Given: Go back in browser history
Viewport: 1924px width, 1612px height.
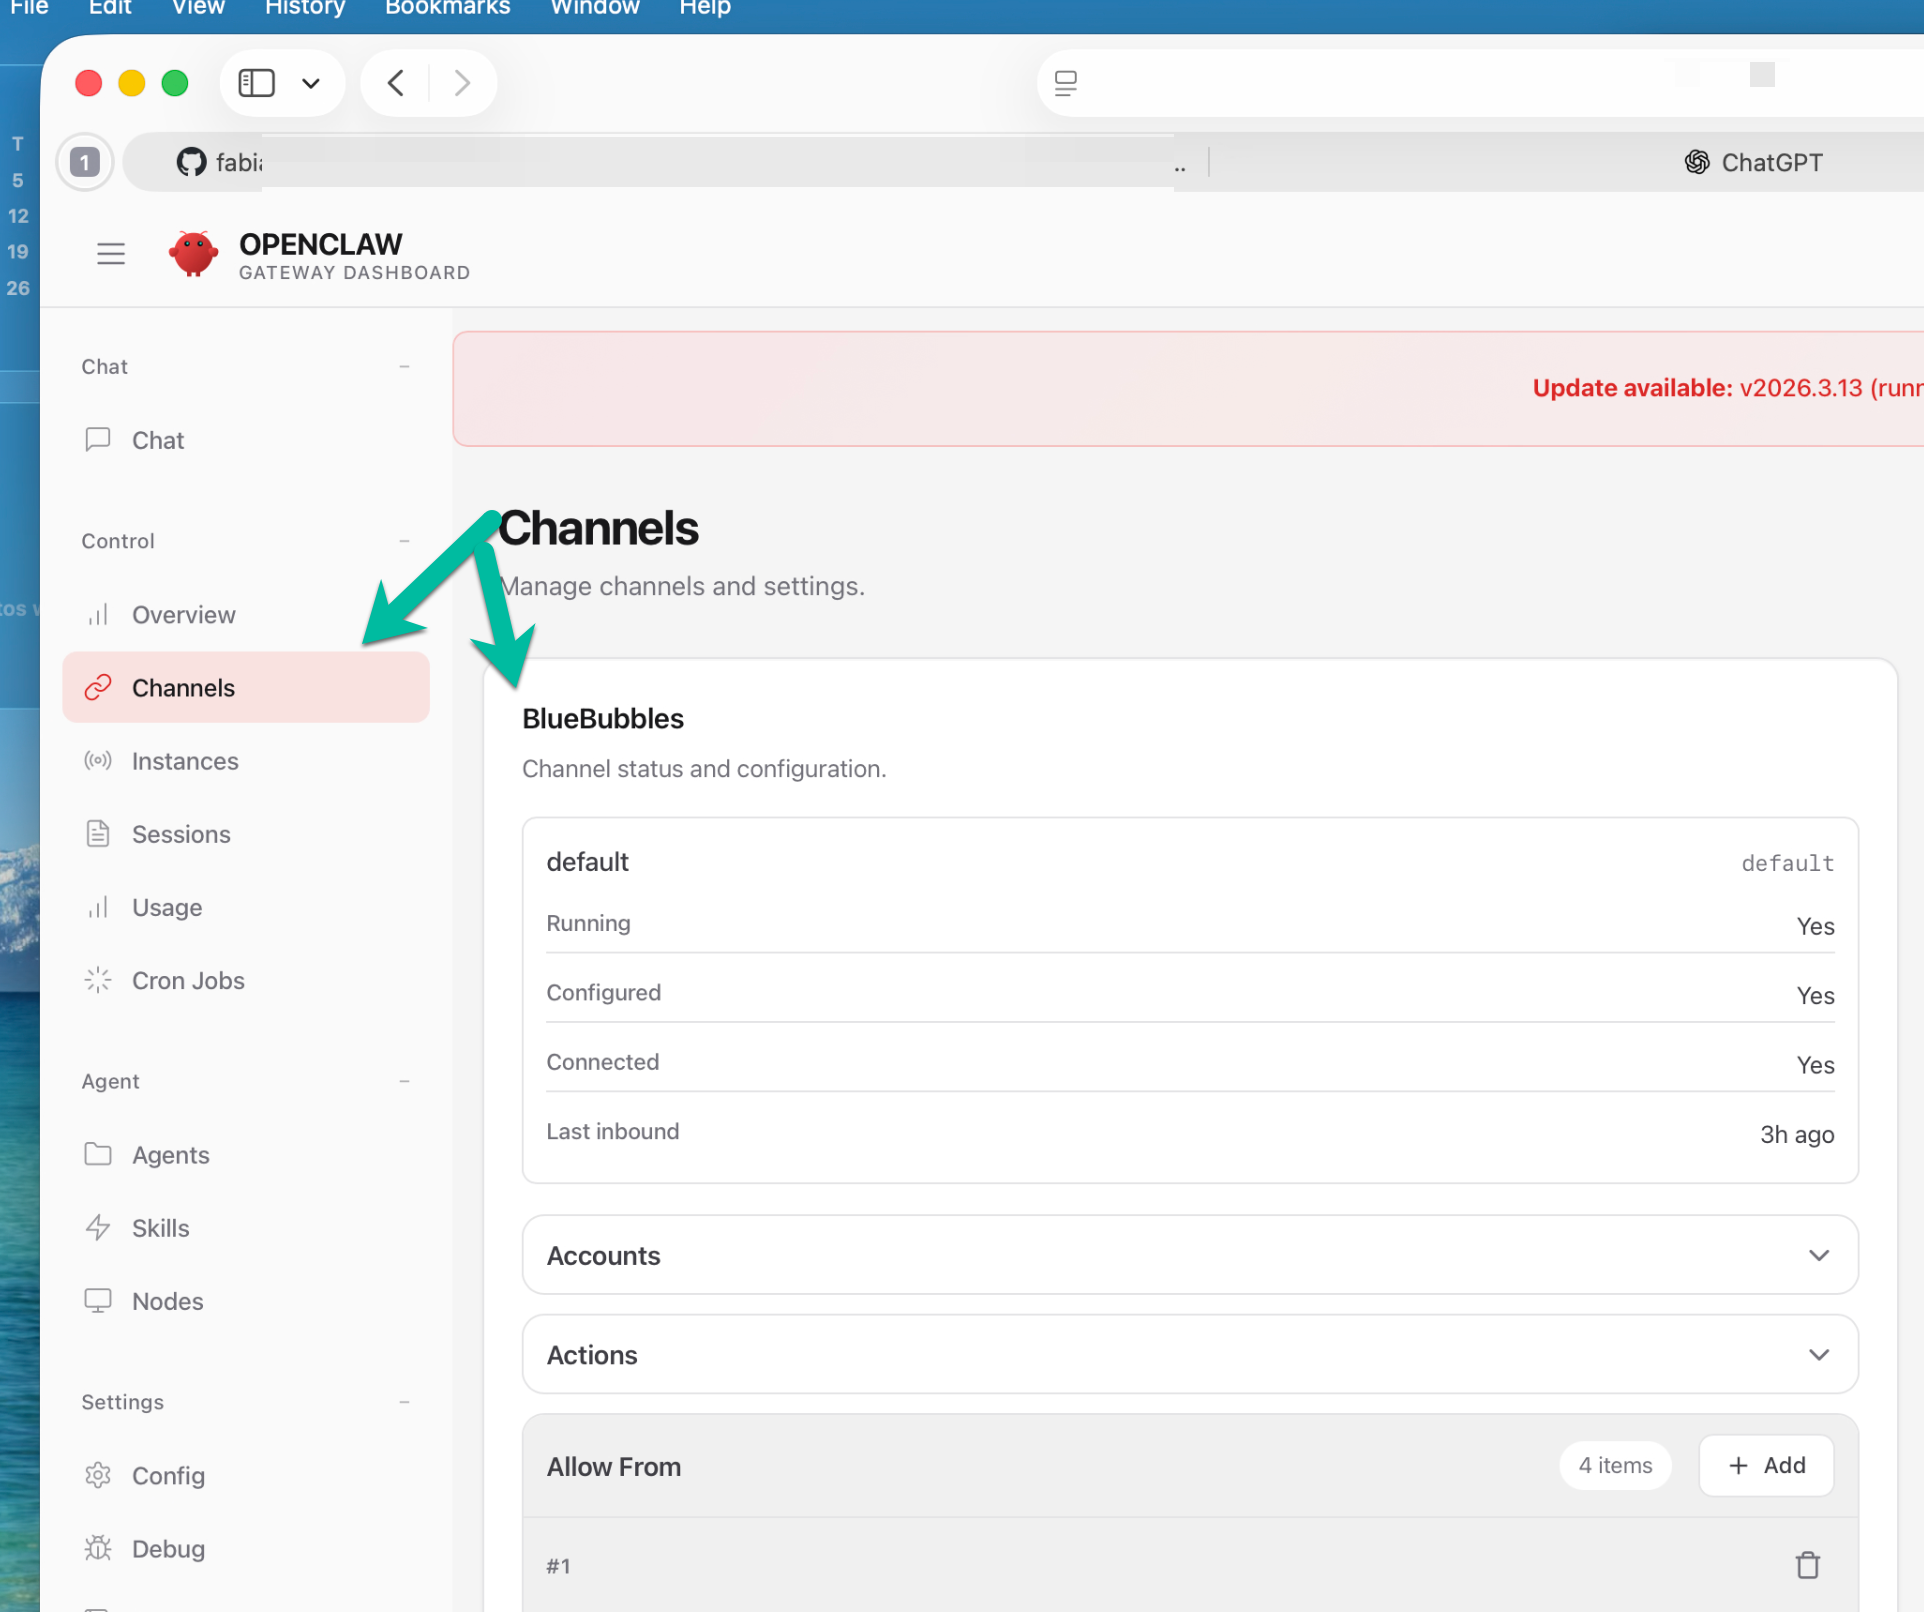Looking at the screenshot, I should (x=396, y=83).
